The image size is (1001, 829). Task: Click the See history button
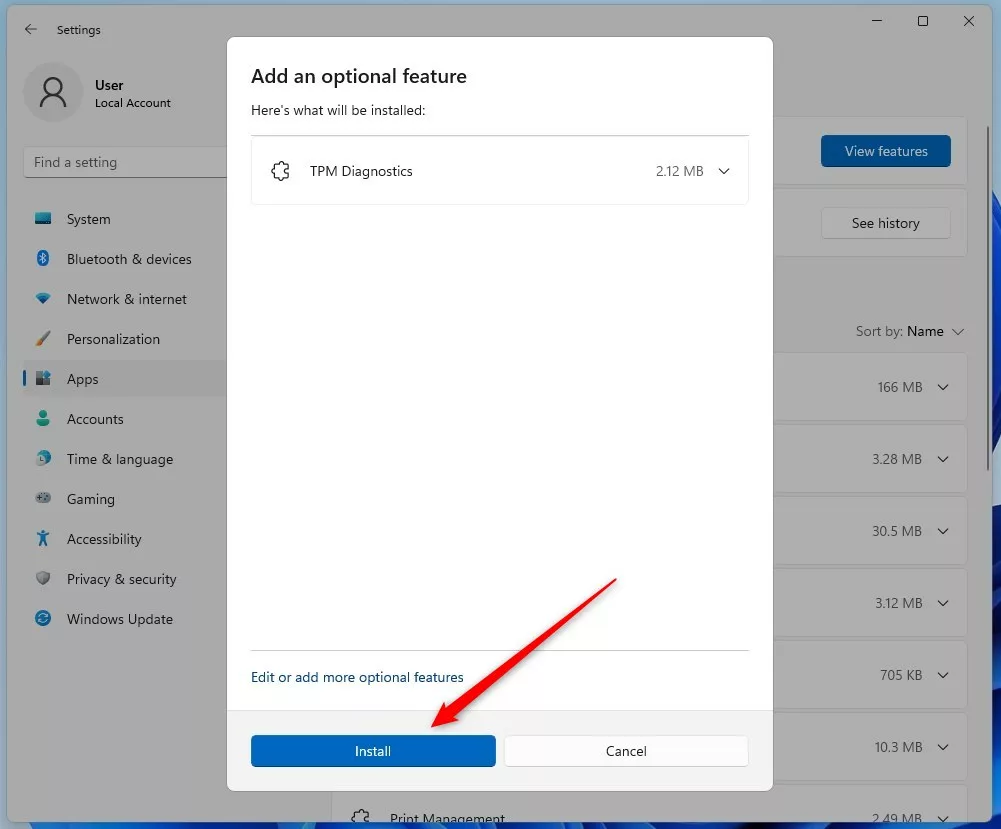(885, 223)
